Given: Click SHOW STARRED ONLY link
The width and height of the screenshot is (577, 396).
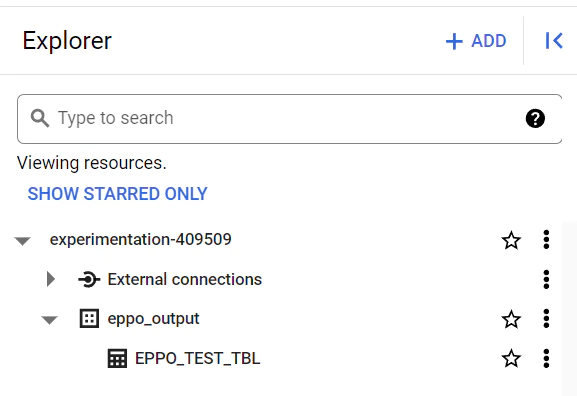Looking at the screenshot, I should tap(118, 194).
